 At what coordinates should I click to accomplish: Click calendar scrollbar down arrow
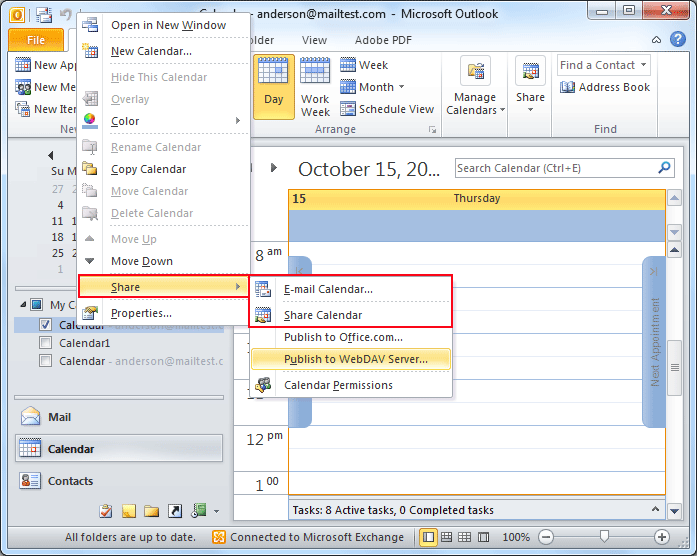click(x=674, y=511)
